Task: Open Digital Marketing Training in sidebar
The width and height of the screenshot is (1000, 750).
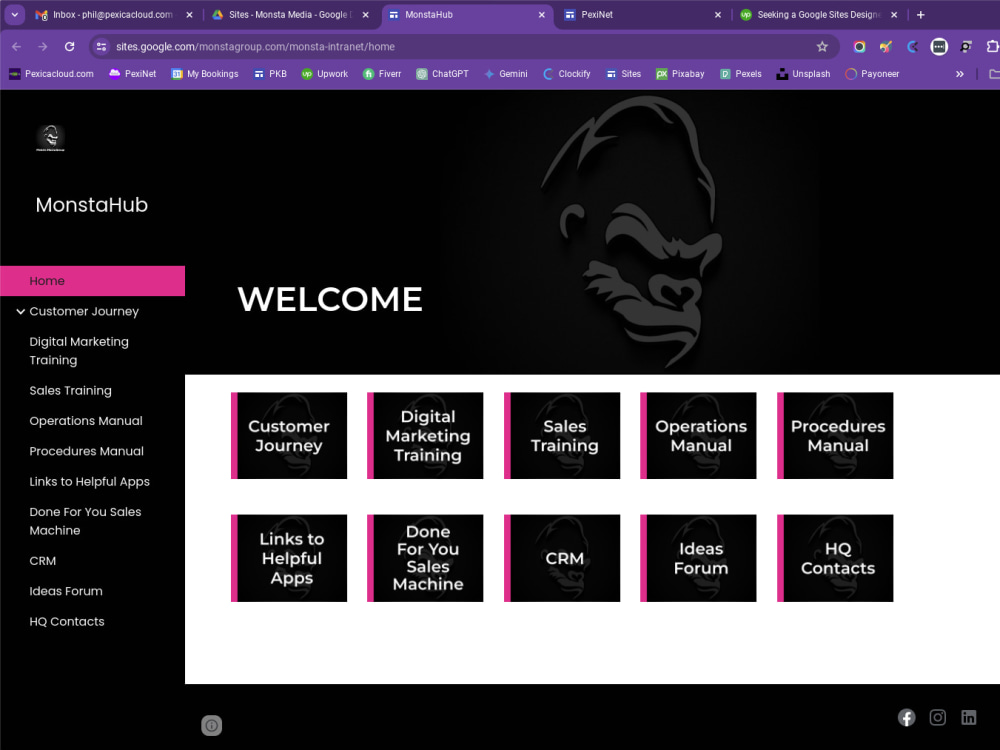Action: coord(79,351)
